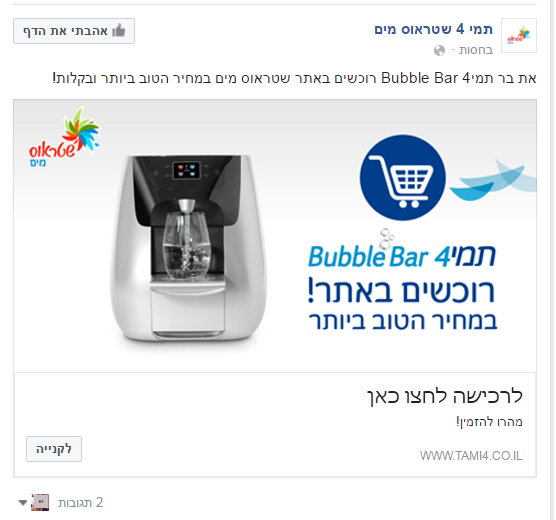Click the Strauss Water logo in the ad image
The image size is (556, 520).
point(65,138)
